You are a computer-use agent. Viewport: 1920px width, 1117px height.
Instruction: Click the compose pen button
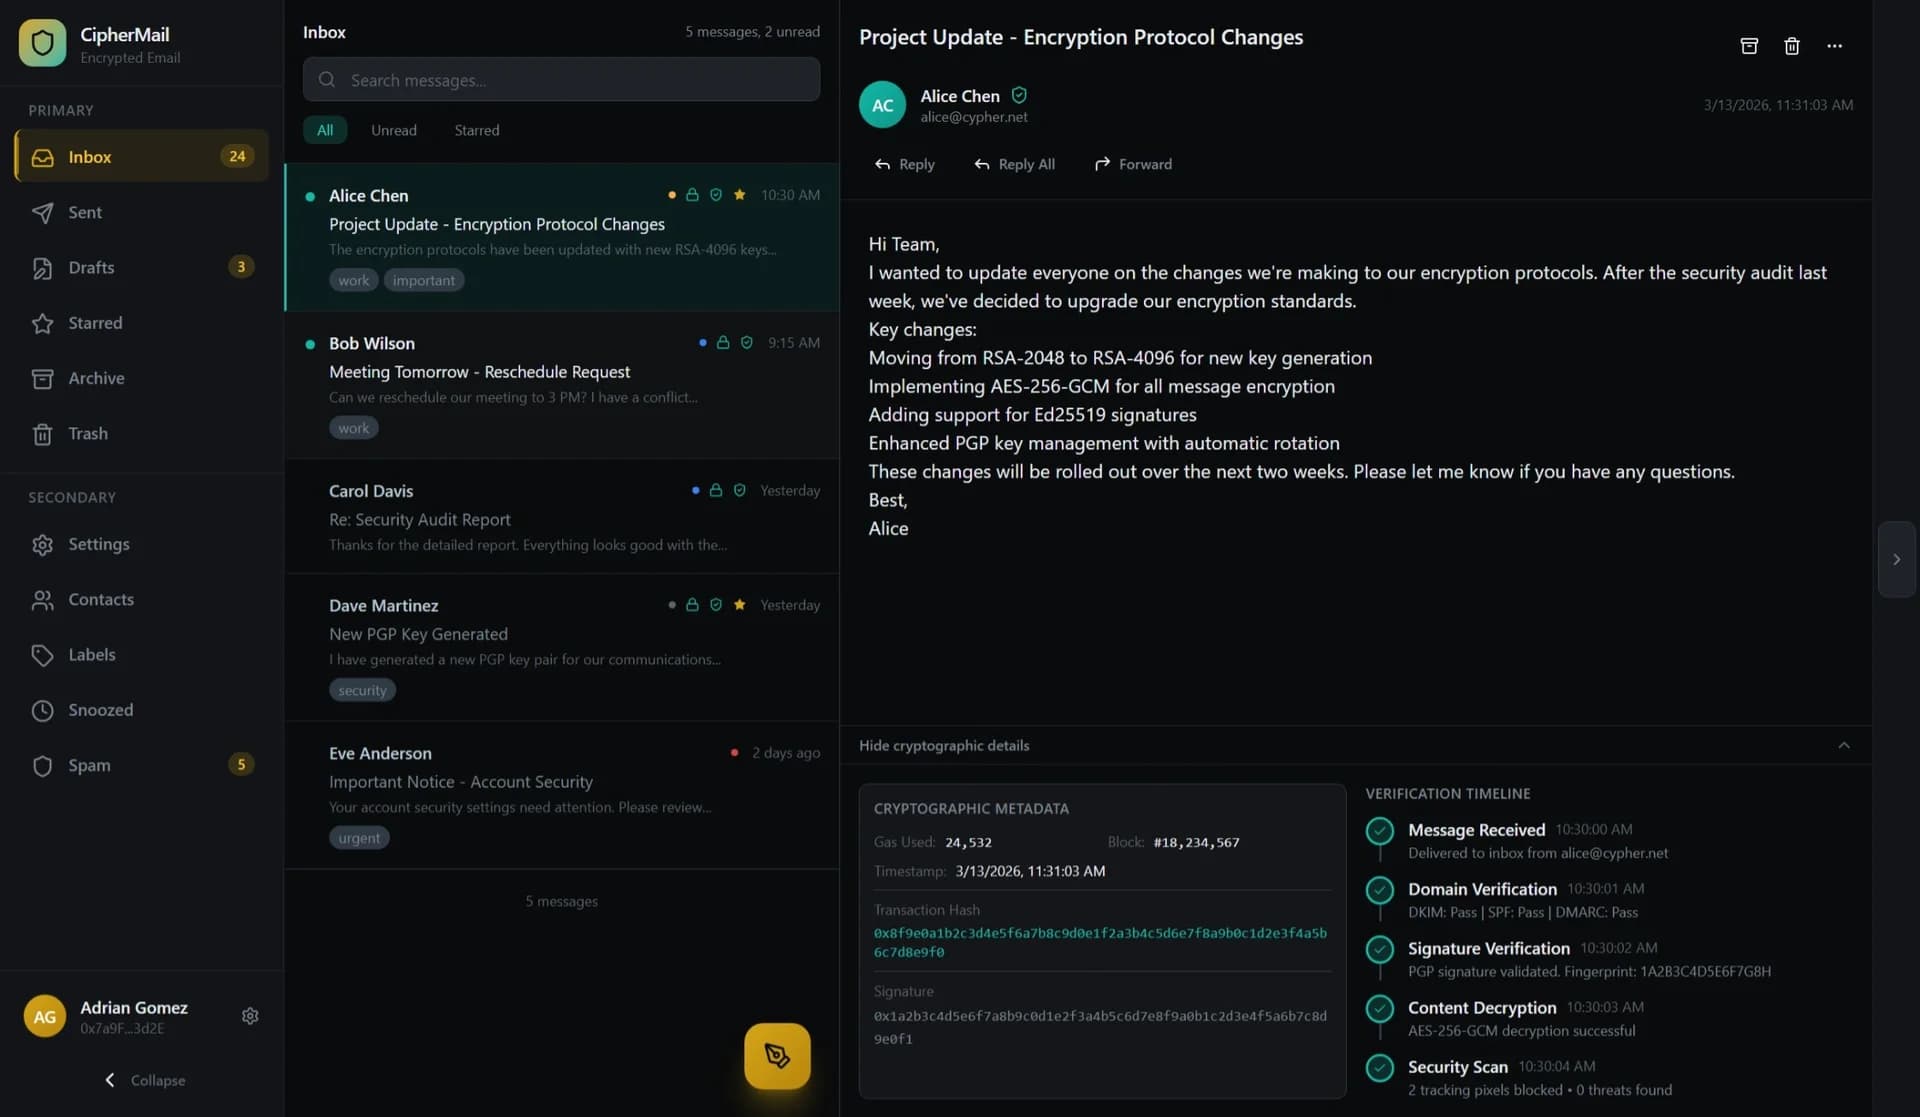click(x=777, y=1055)
